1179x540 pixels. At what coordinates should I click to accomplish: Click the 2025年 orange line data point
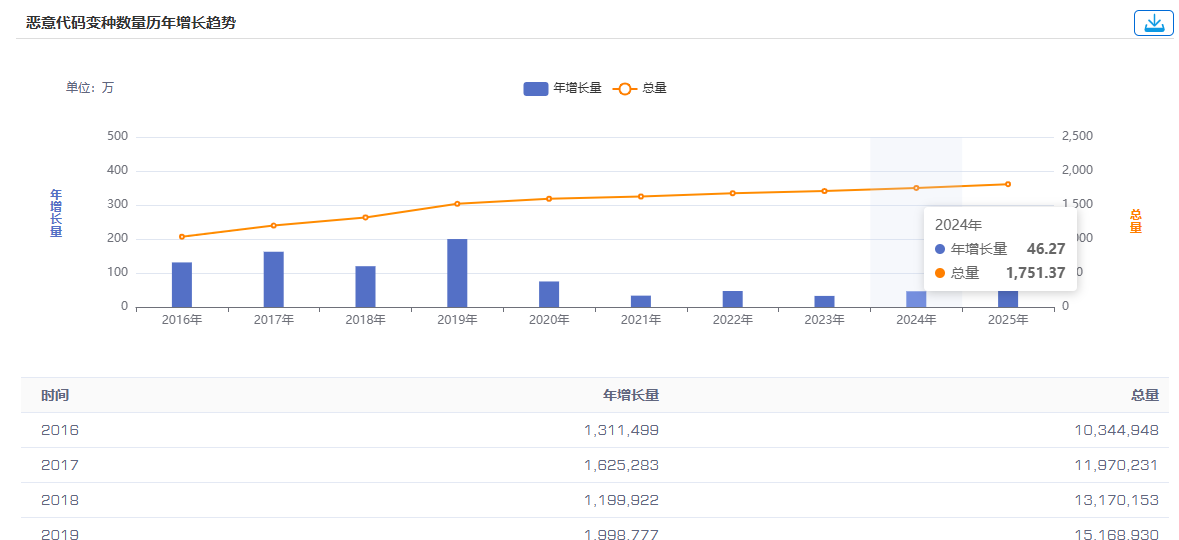pos(1008,184)
